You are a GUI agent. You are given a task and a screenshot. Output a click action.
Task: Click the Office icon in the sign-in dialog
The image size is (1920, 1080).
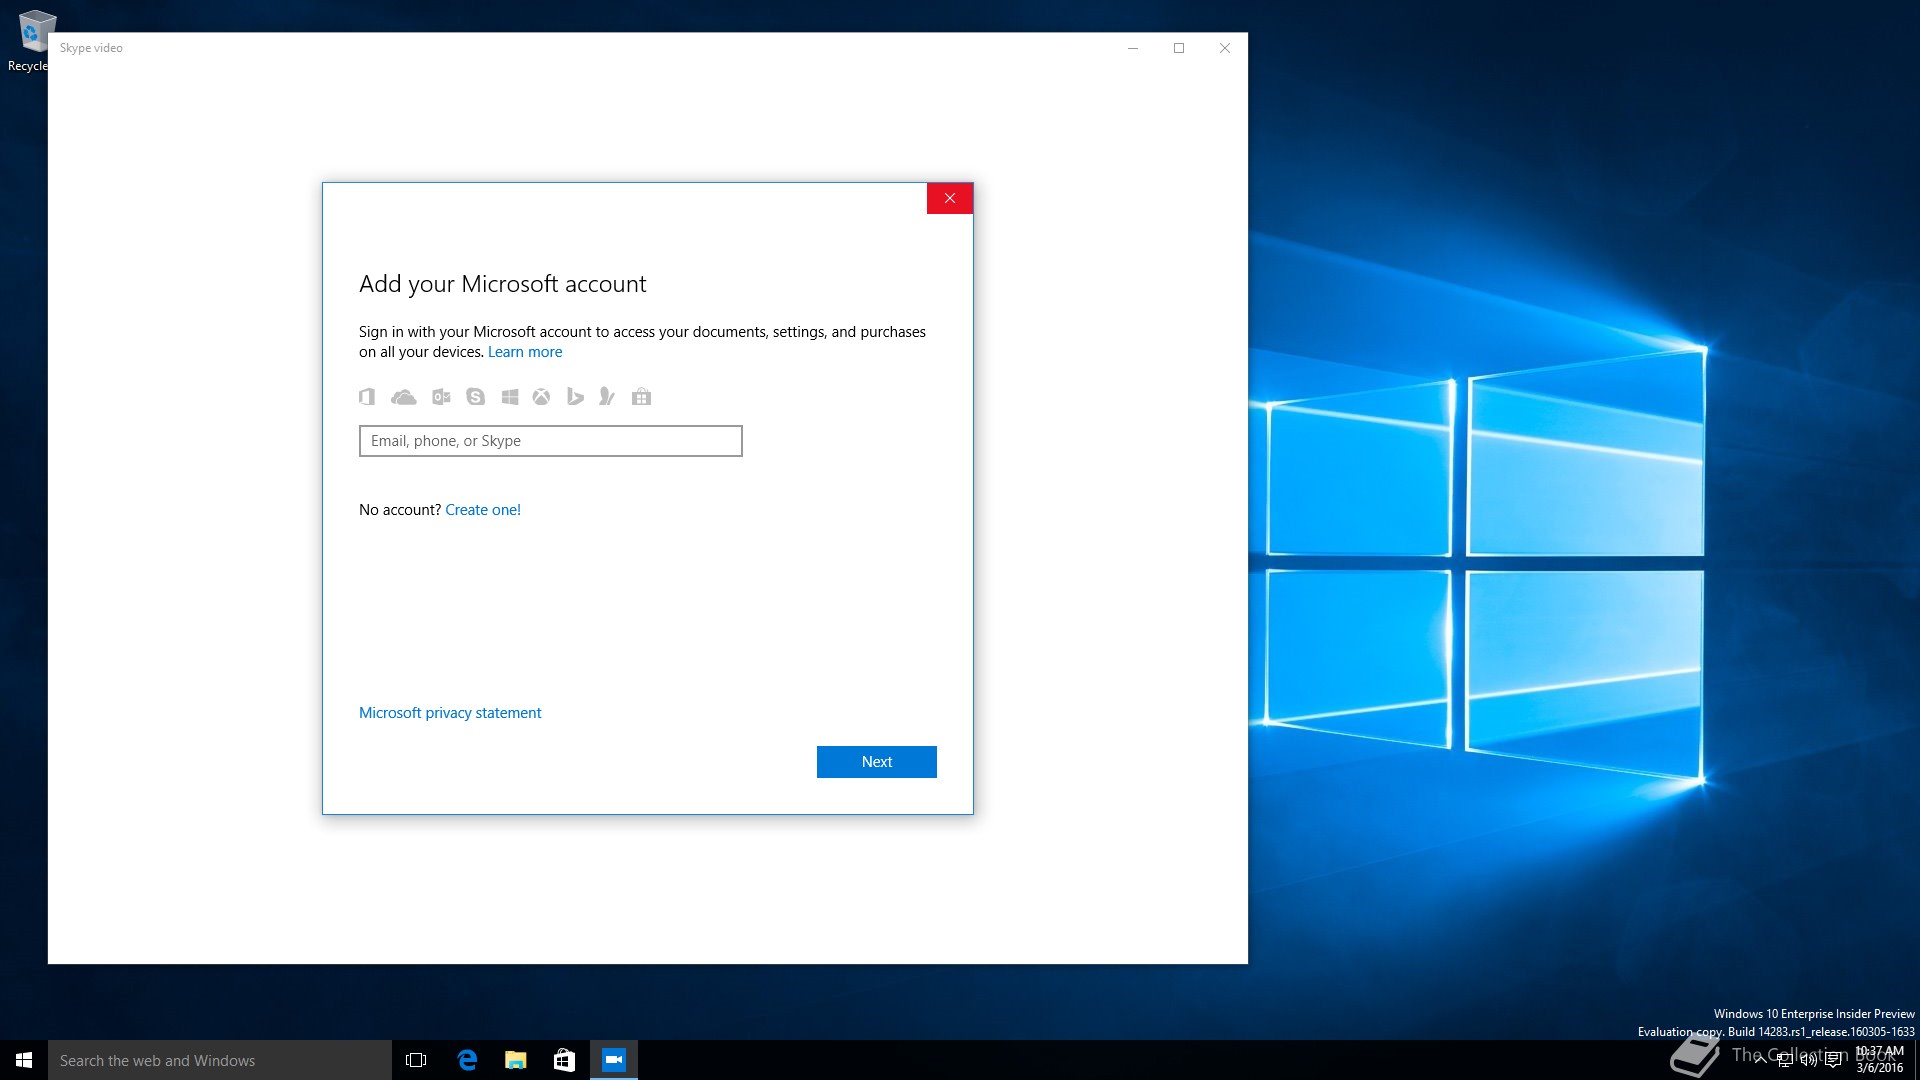[x=367, y=397]
